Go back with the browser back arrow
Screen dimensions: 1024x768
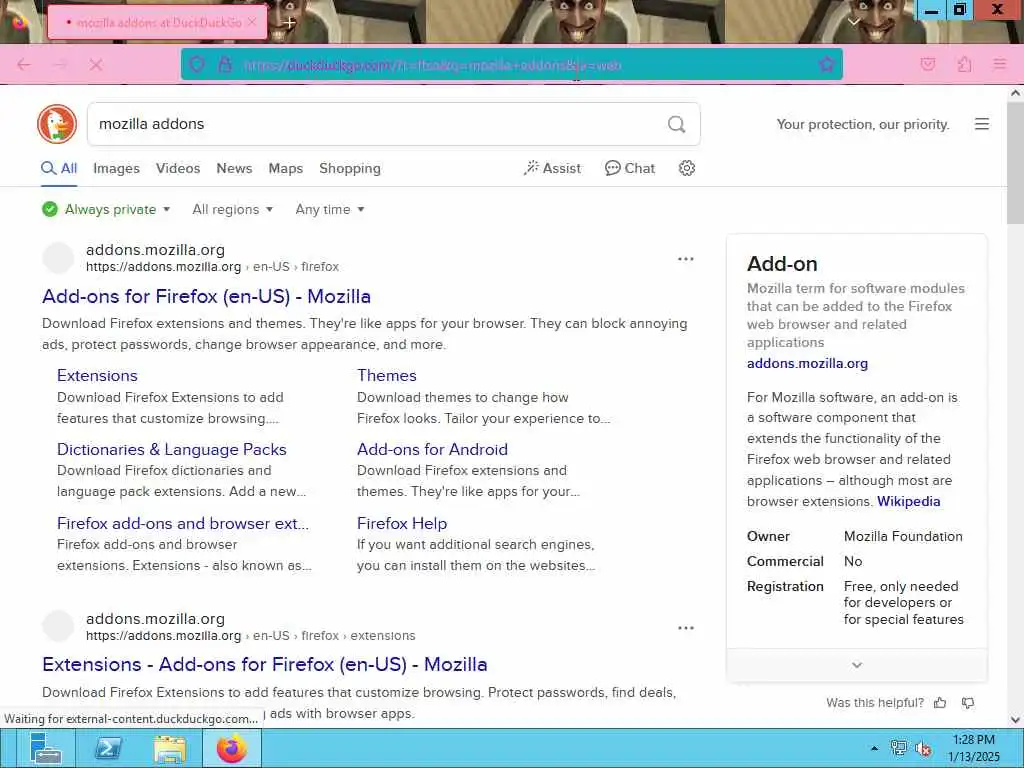pos(24,65)
